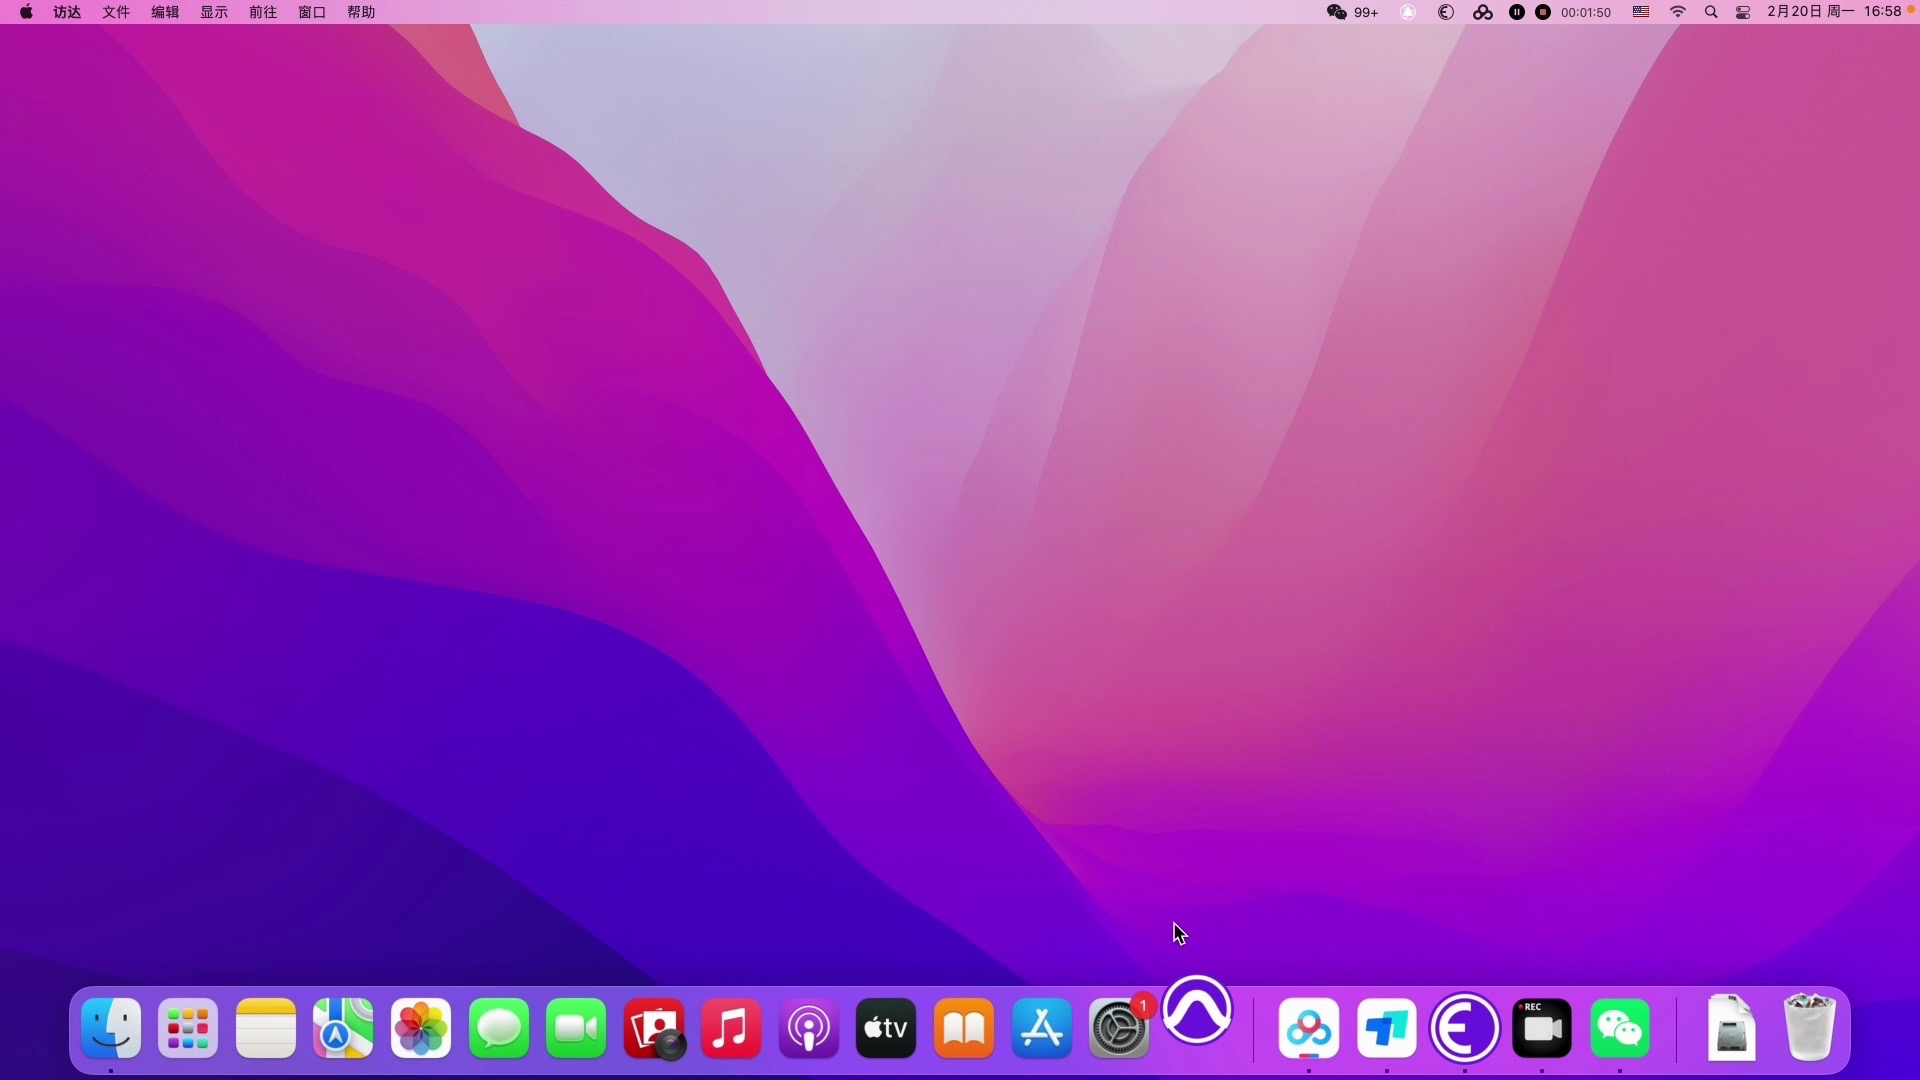Open the 文件 menu

coord(116,12)
